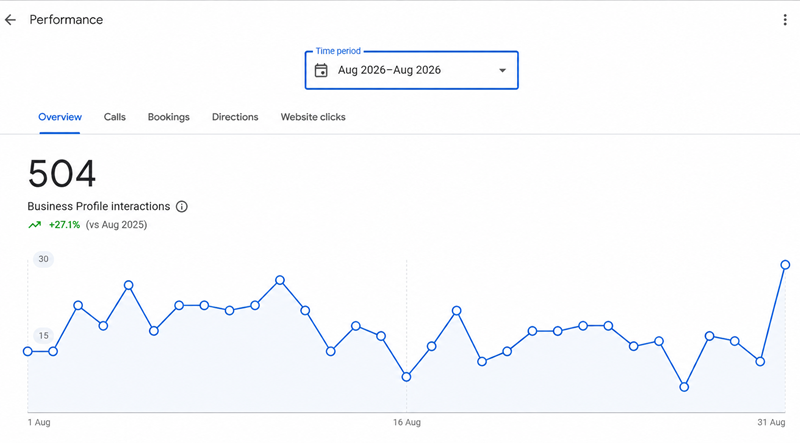Click the (vs Aug 2025) comparison text

tap(116, 225)
